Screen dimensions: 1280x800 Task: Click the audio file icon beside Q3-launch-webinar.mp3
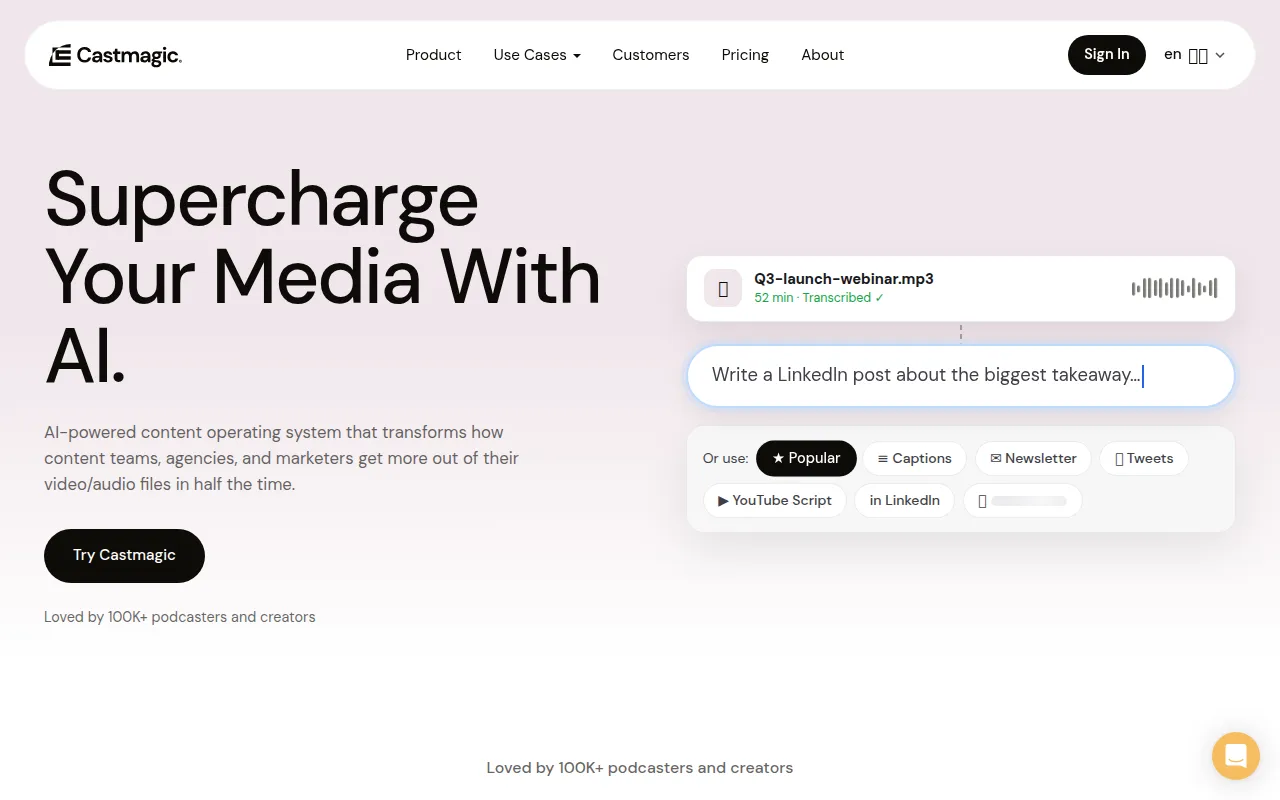(723, 288)
